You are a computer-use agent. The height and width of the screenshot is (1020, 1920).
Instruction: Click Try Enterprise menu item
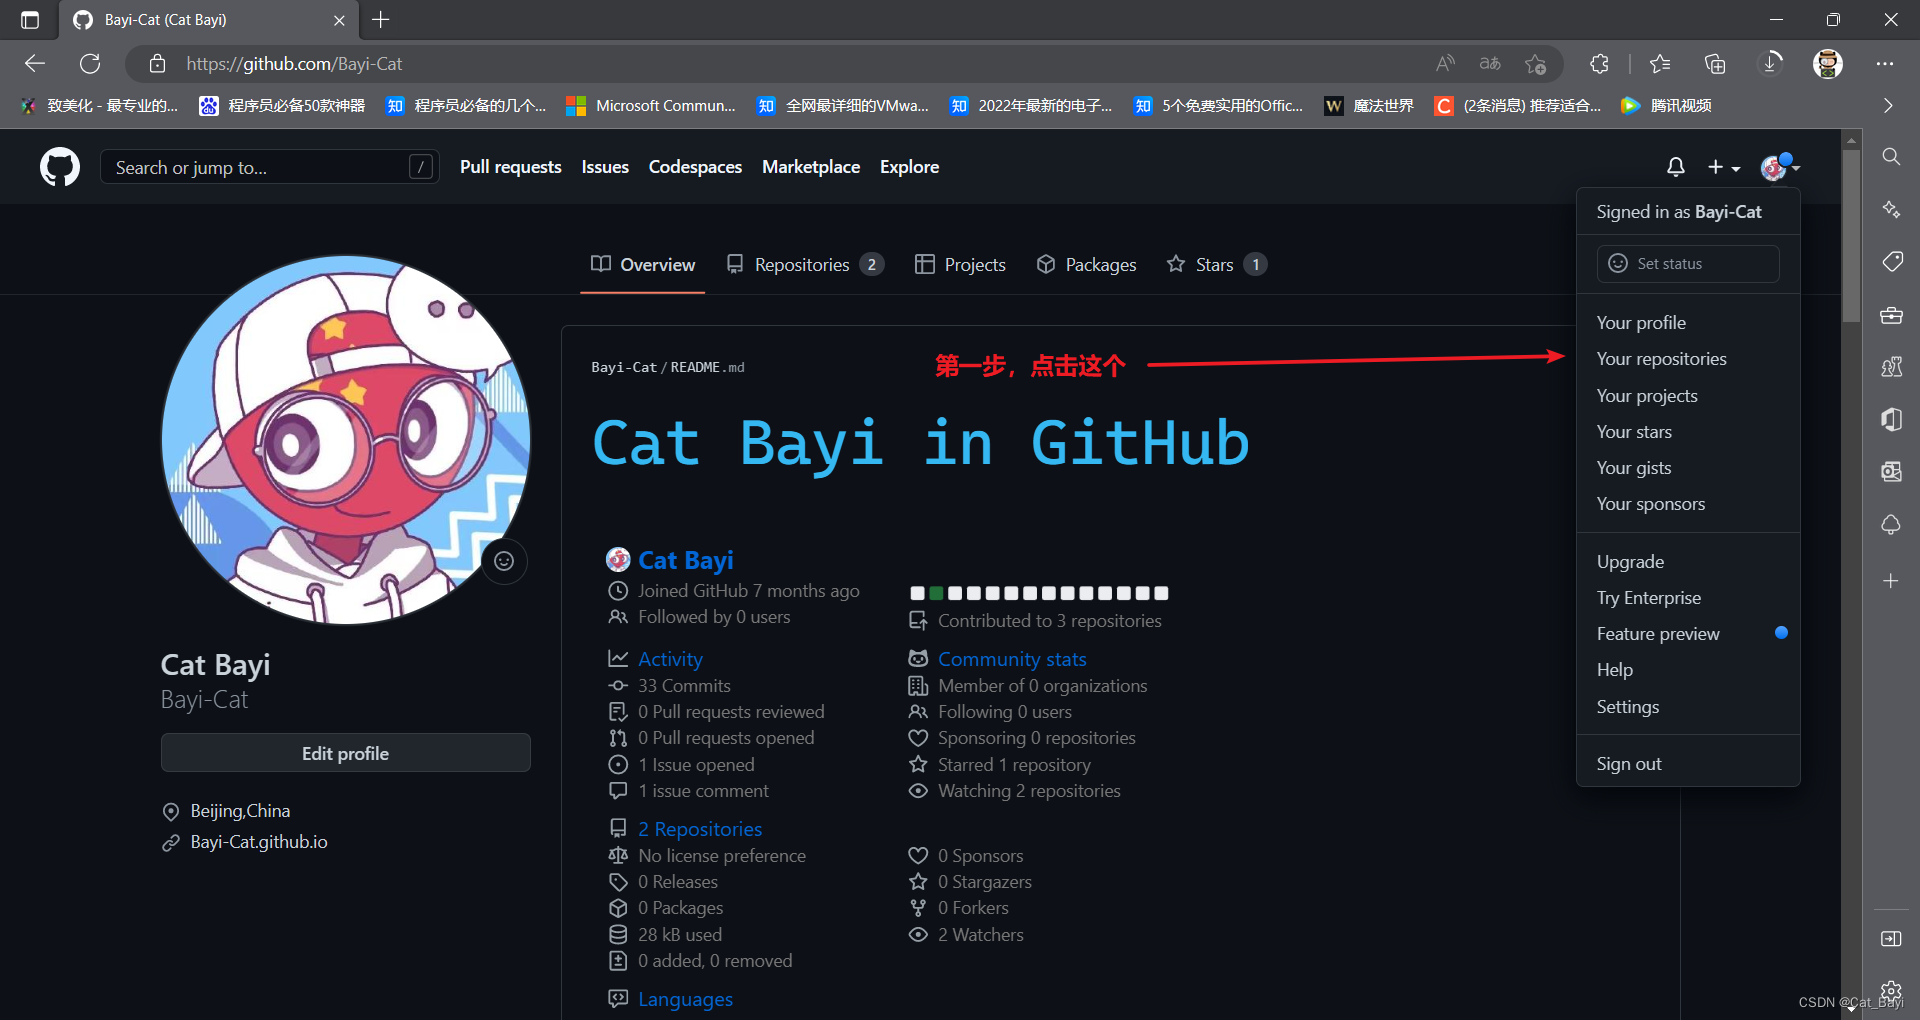(1688, 598)
